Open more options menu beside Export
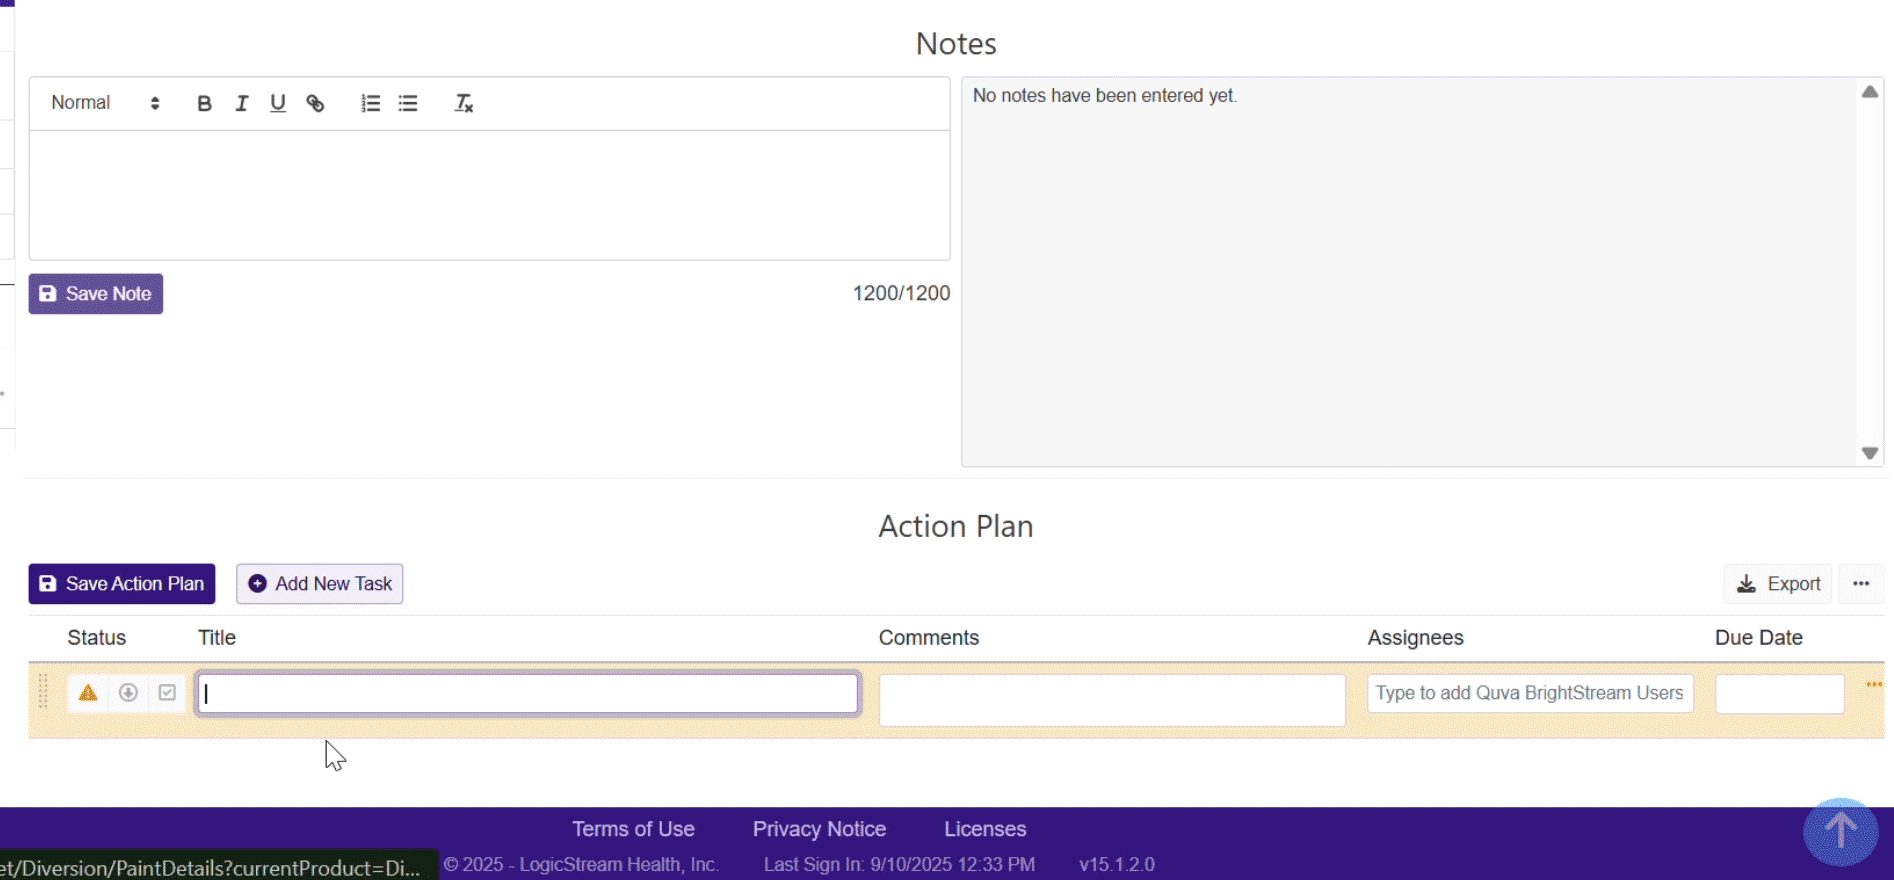Viewport: 1894px width, 880px height. [x=1860, y=584]
